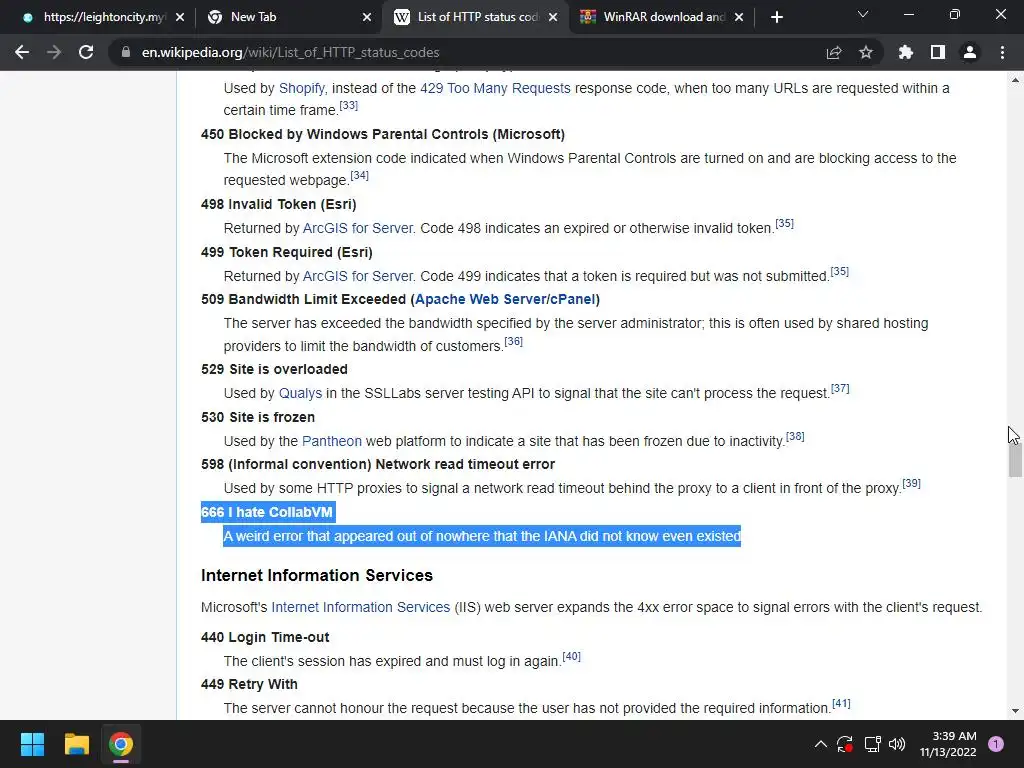Open citation reference 38
The width and height of the screenshot is (1024, 768).
tap(795, 436)
